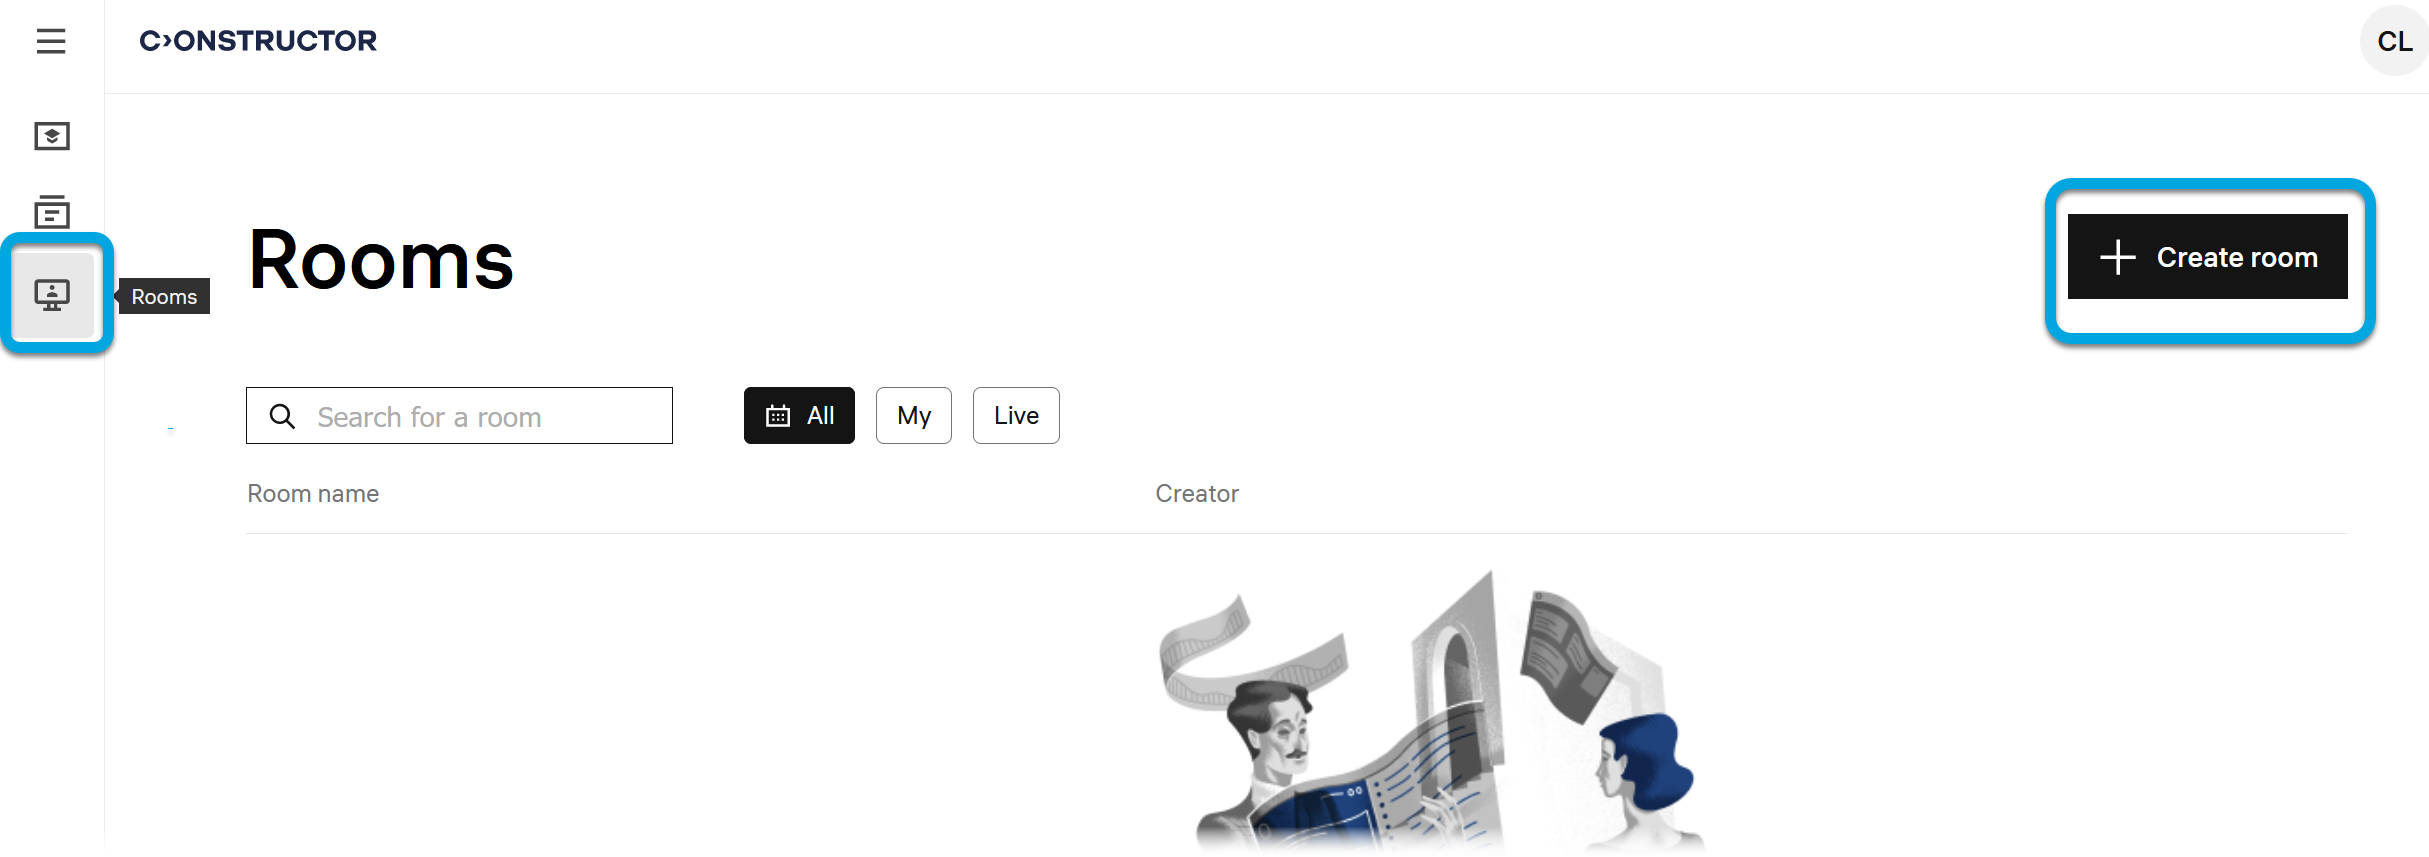Click the Creator column header
This screenshot has height=857, width=2429.
click(1197, 494)
